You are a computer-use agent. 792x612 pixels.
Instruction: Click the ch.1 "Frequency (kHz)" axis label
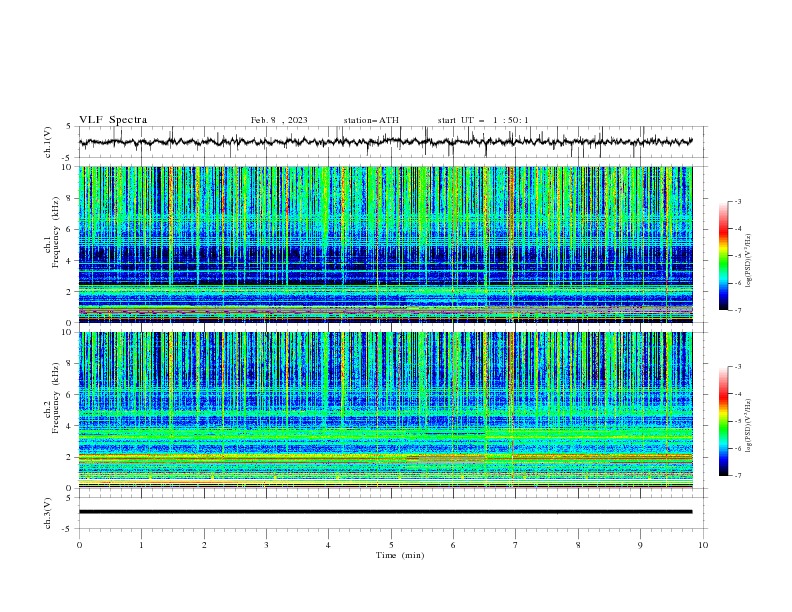click(x=56, y=232)
